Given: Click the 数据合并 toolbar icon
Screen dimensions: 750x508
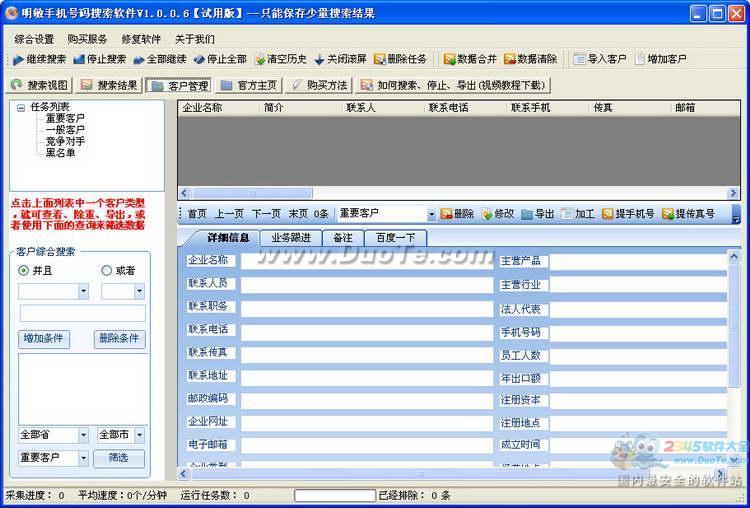Looking at the screenshot, I should click(449, 60).
